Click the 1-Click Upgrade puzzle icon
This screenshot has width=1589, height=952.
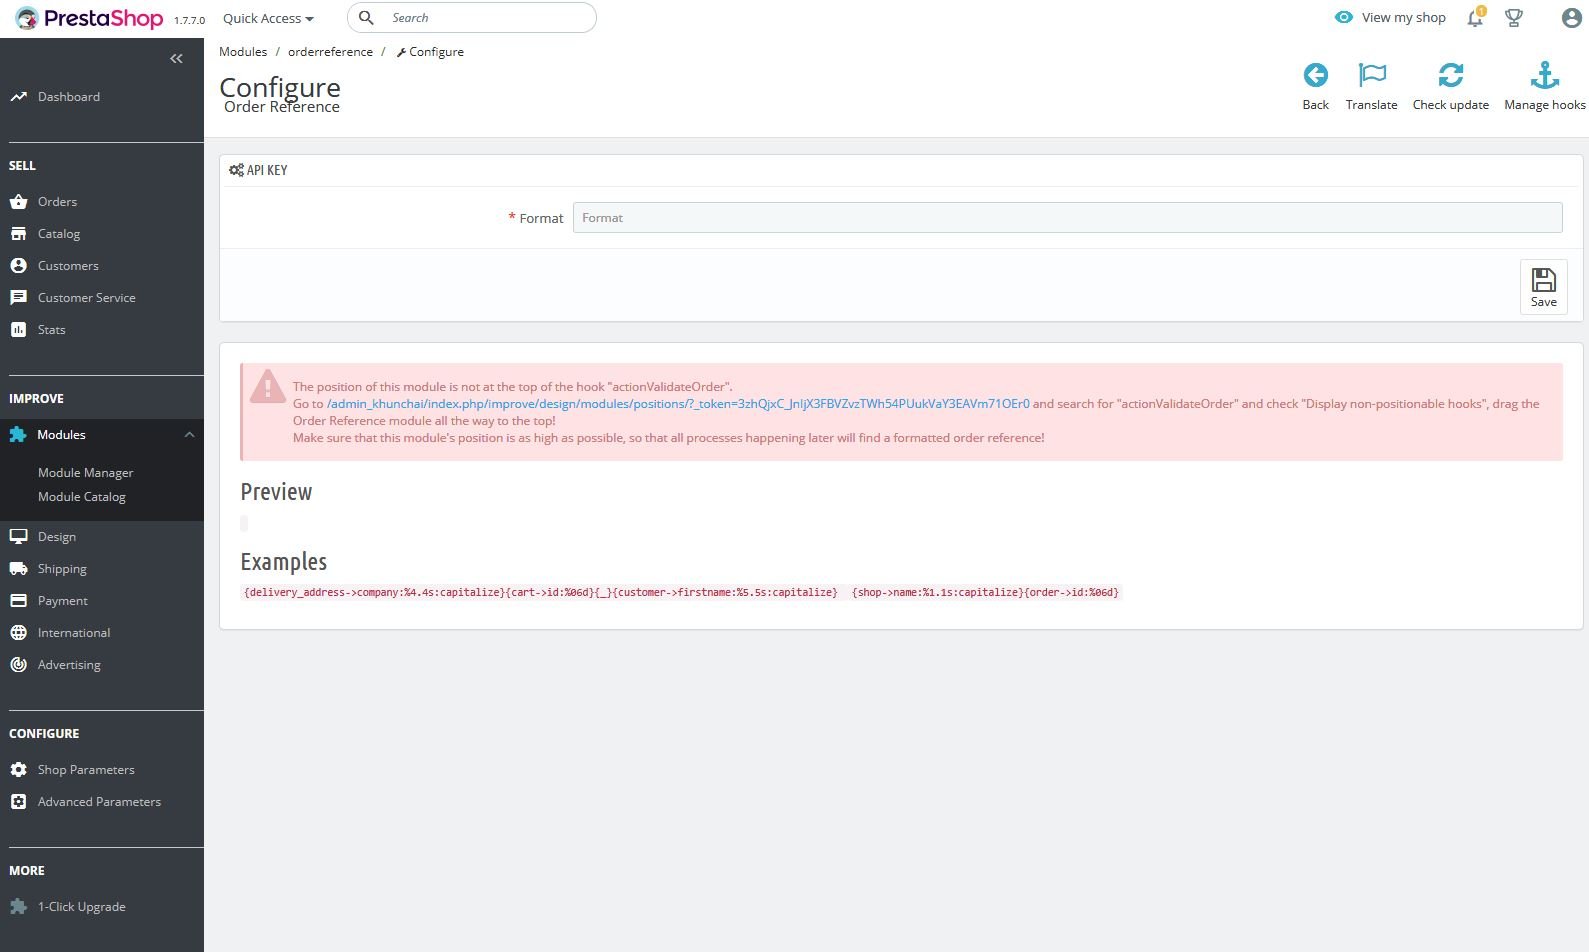click(18, 907)
